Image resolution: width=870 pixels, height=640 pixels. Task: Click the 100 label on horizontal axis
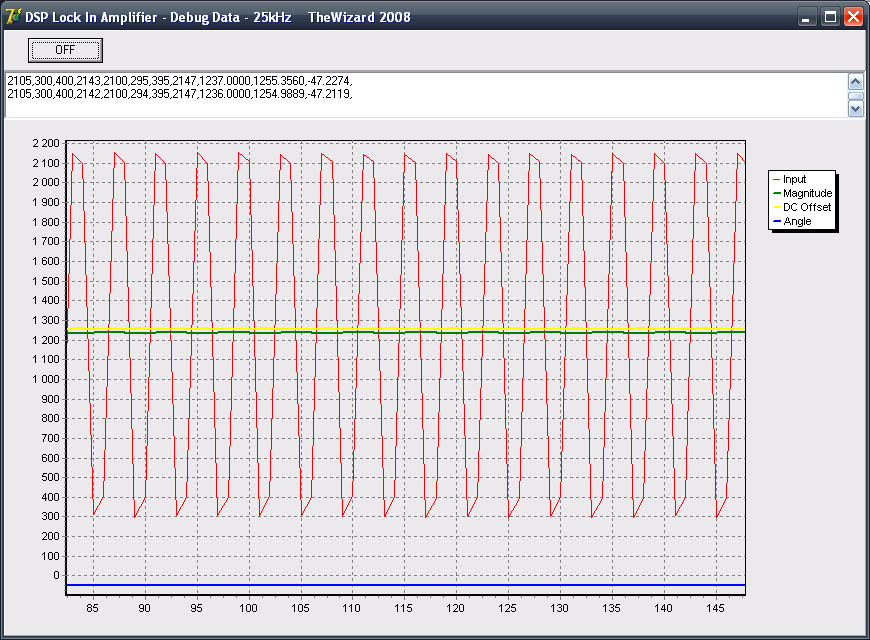point(248,607)
